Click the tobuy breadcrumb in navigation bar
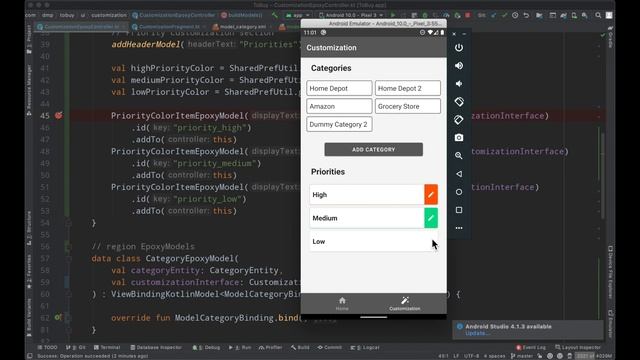640x360 pixels. click(x=67, y=15)
